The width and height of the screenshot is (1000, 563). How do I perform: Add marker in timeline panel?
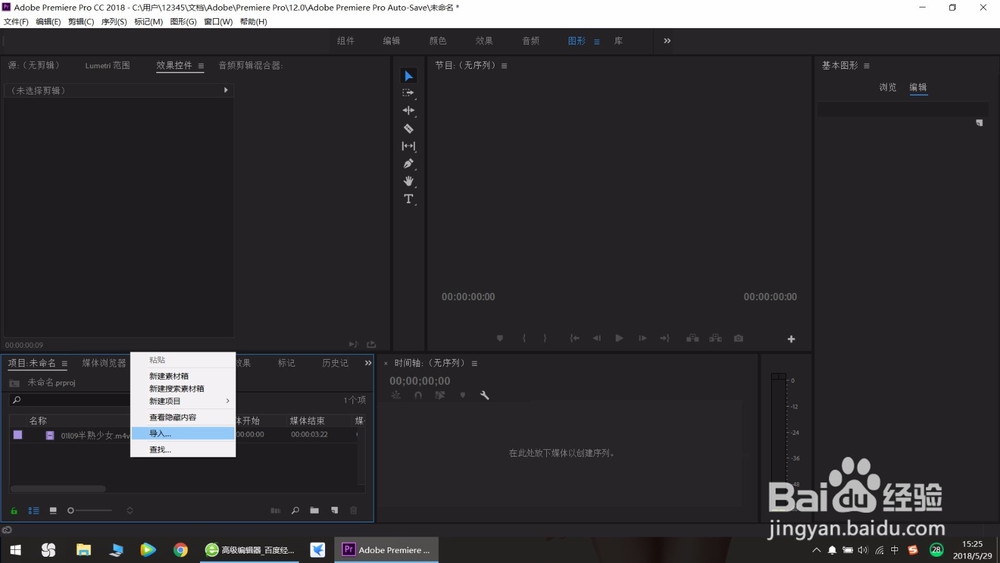point(463,395)
